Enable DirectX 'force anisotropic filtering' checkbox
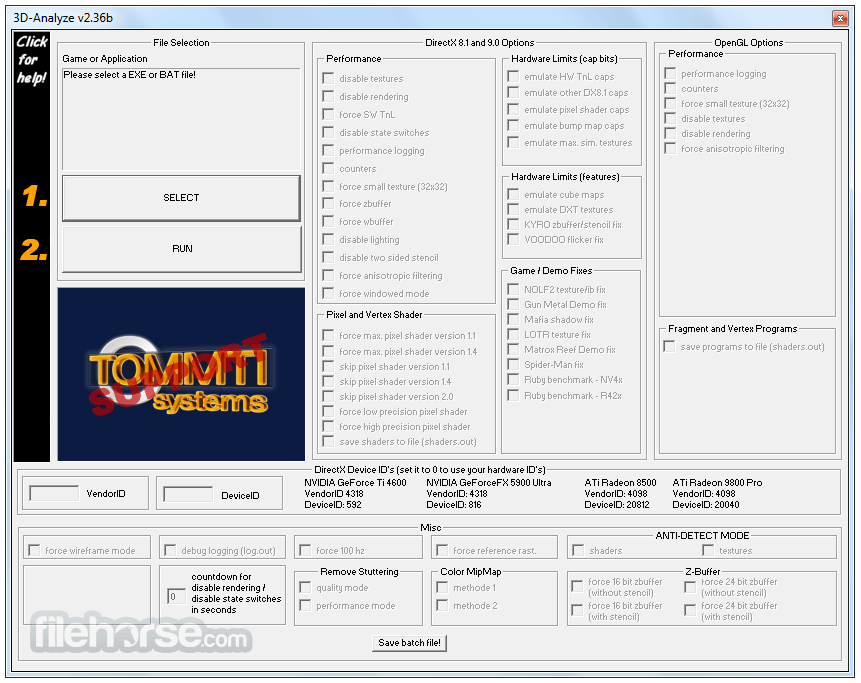Screen dimensions: 861x683 coord(328,275)
